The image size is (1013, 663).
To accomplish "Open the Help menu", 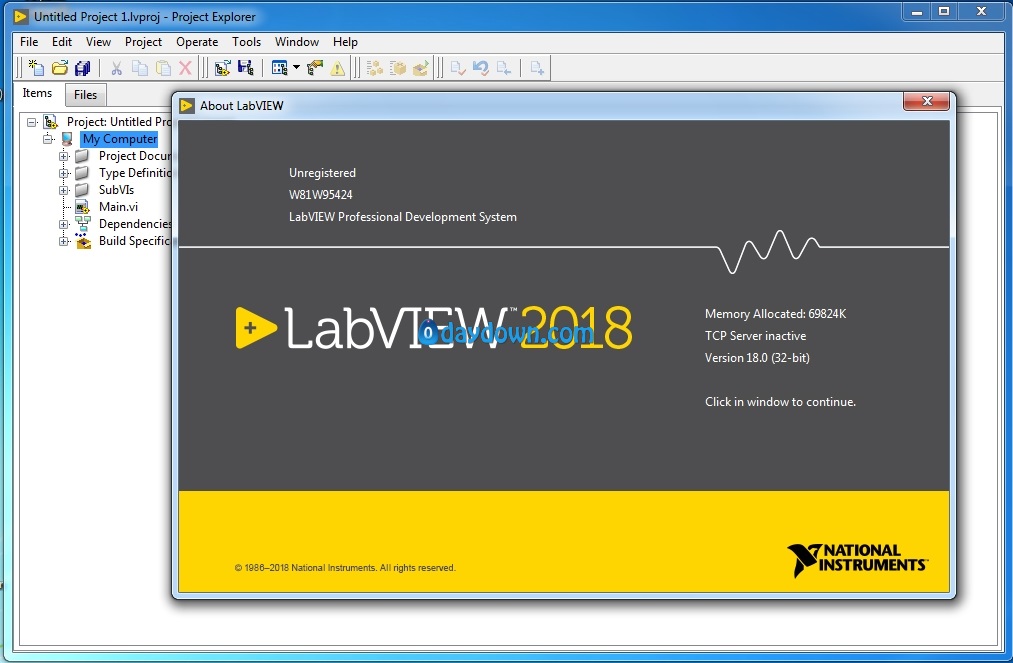I will coord(346,42).
